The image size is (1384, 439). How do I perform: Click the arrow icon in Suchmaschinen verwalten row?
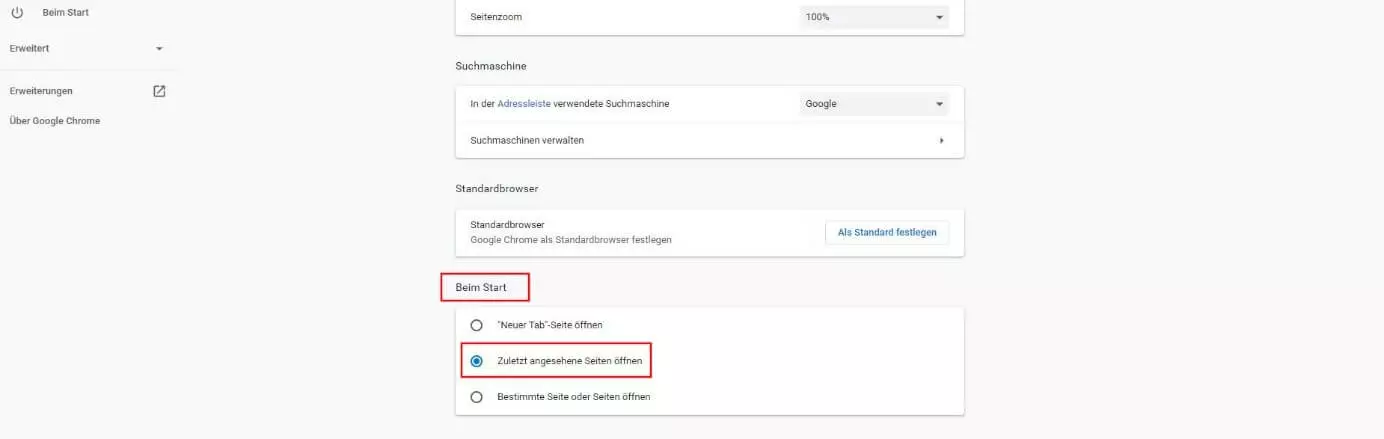point(941,140)
